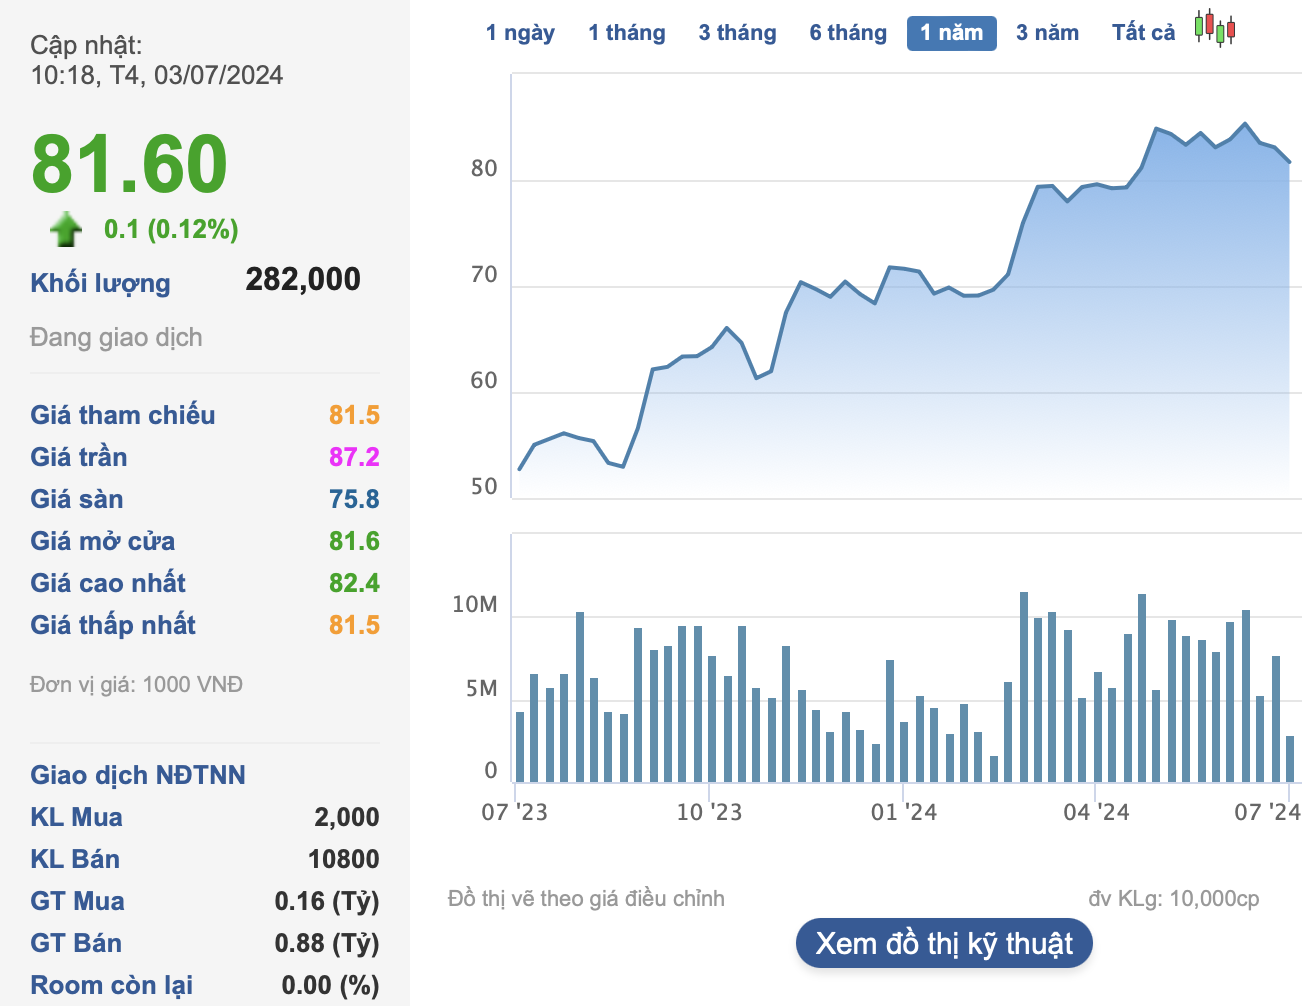The height and width of the screenshot is (1008, 1312).
Task: Click the 07 '24 x-axis label
Action: click(1267, 812)
